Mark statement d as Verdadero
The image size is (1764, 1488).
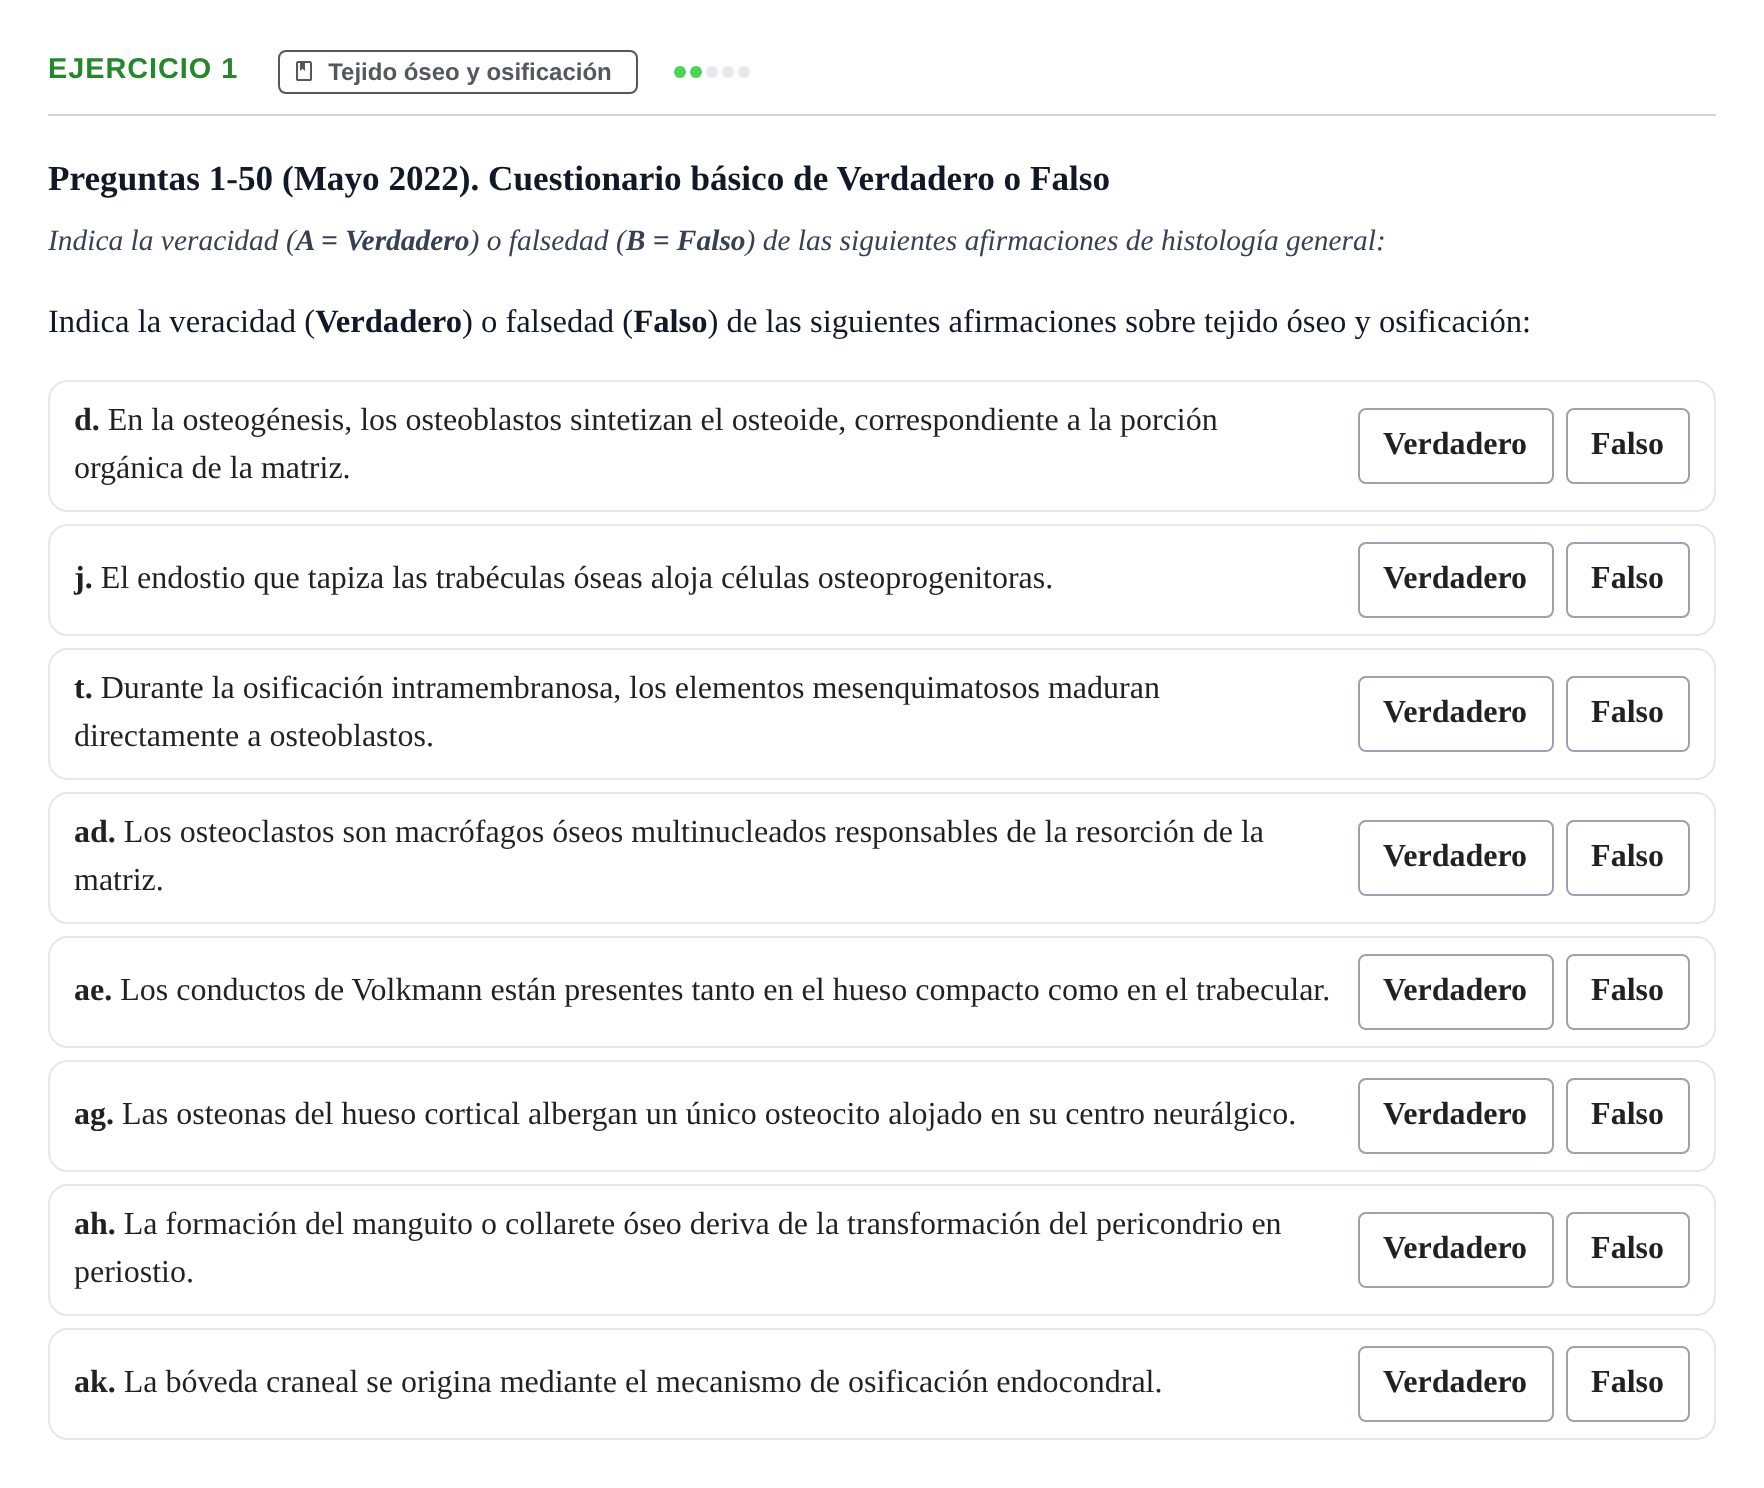click(x=1455, y=446)
